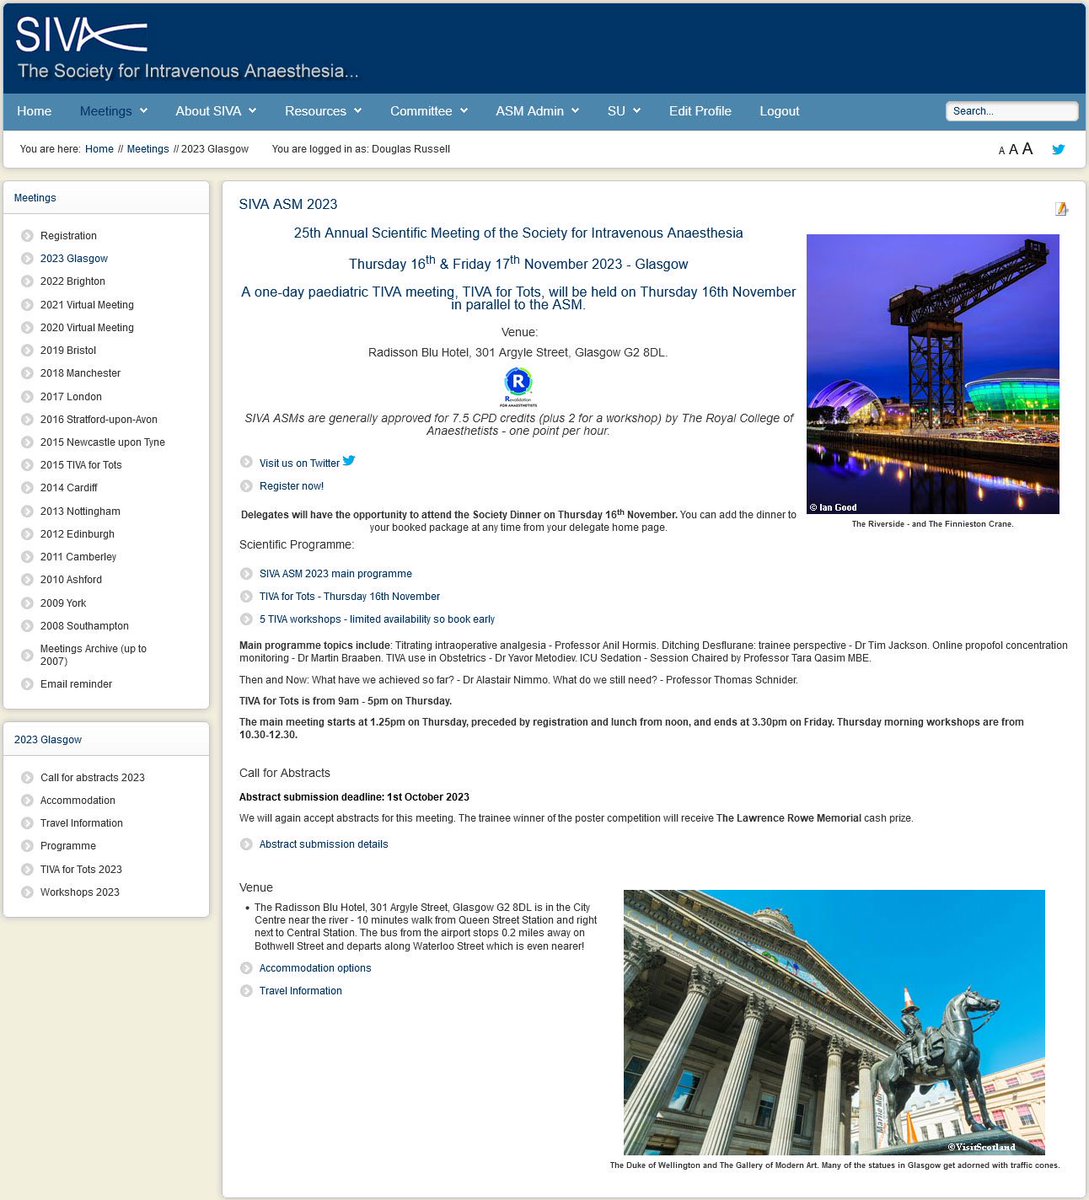Screen dimensions: 1089x1200
Task: Select 2012 Edinburgh in the sidebar
Action: (x=77, y=534)
